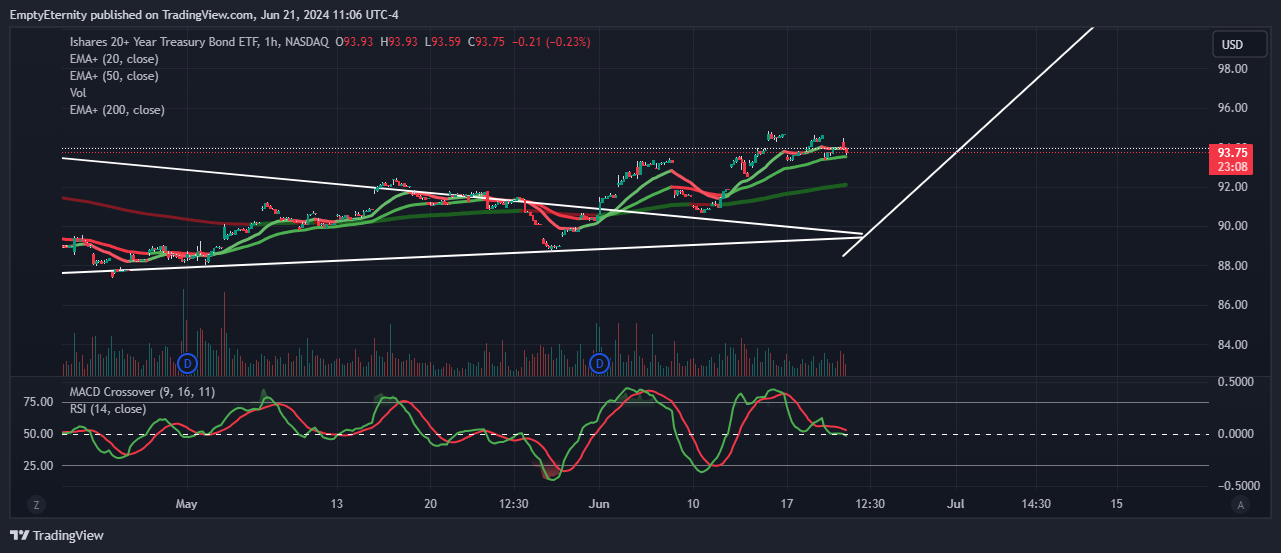Image resolution: width=1281 pixels, height=553 pixels.
Task: Select the MACD Crossover (9, 16, 11) label
Action: click(142, 392)
